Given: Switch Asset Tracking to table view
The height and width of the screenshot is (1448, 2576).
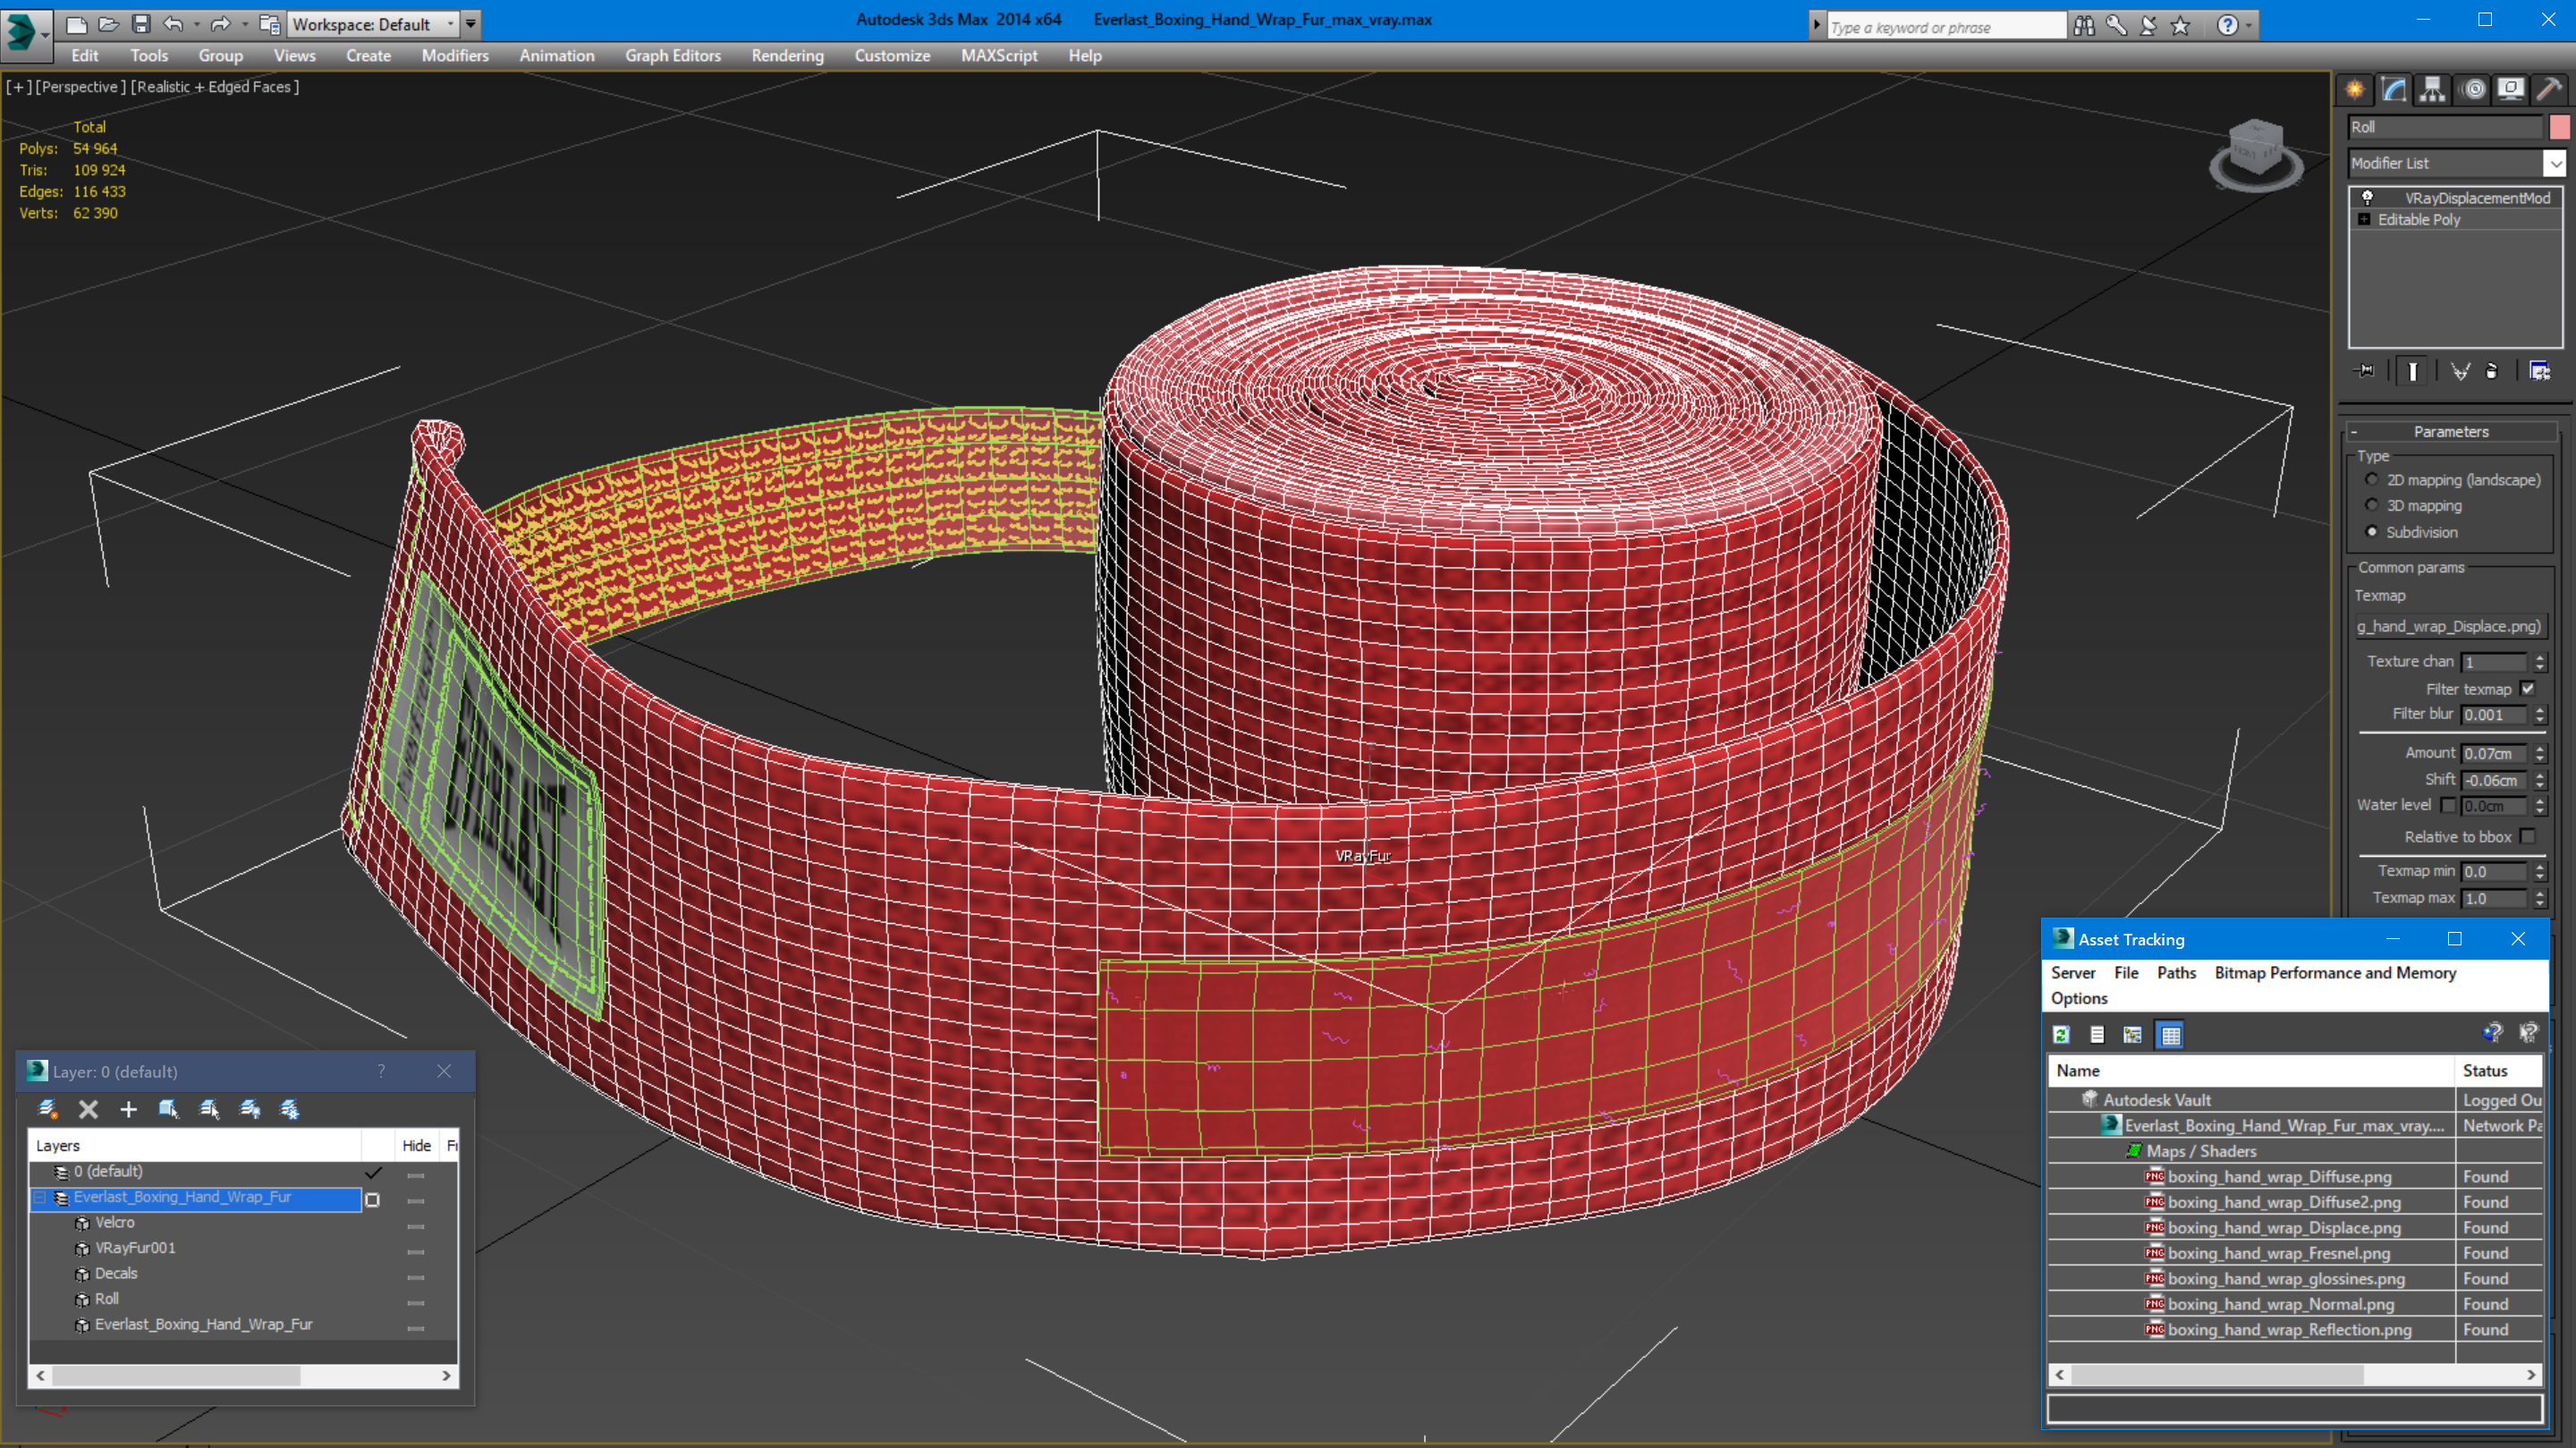Looking at the screenshot, I should pyautogui.click(x=2170, y=1034).
